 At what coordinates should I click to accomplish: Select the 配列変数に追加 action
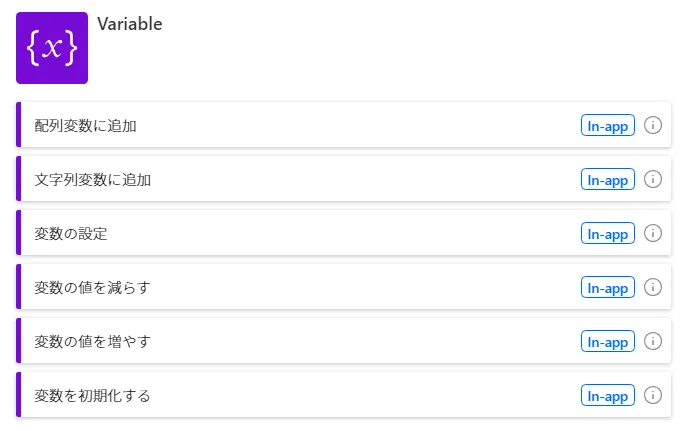coord(85,126)
